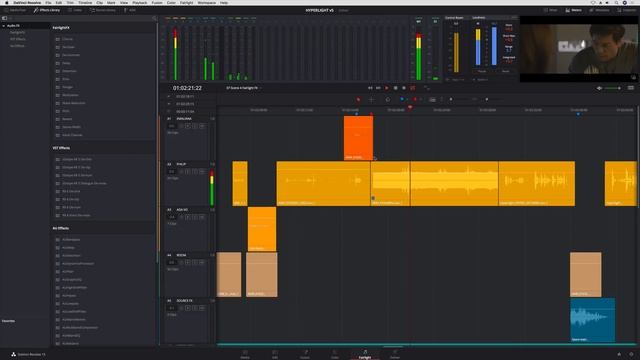
Task: Open the Media Pool panel
Action: tap(15, 10)
